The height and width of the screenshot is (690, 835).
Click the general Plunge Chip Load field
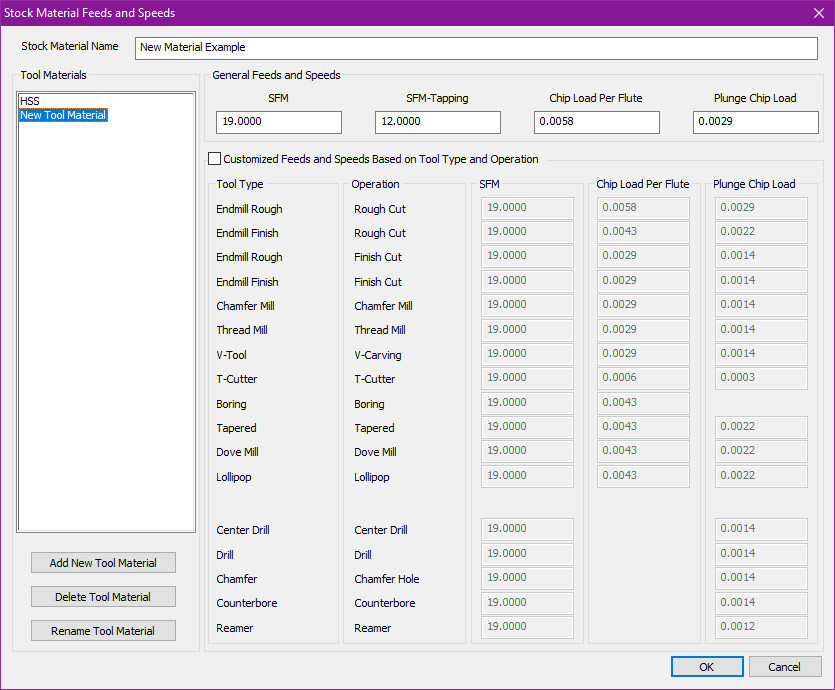coord(755,121)
